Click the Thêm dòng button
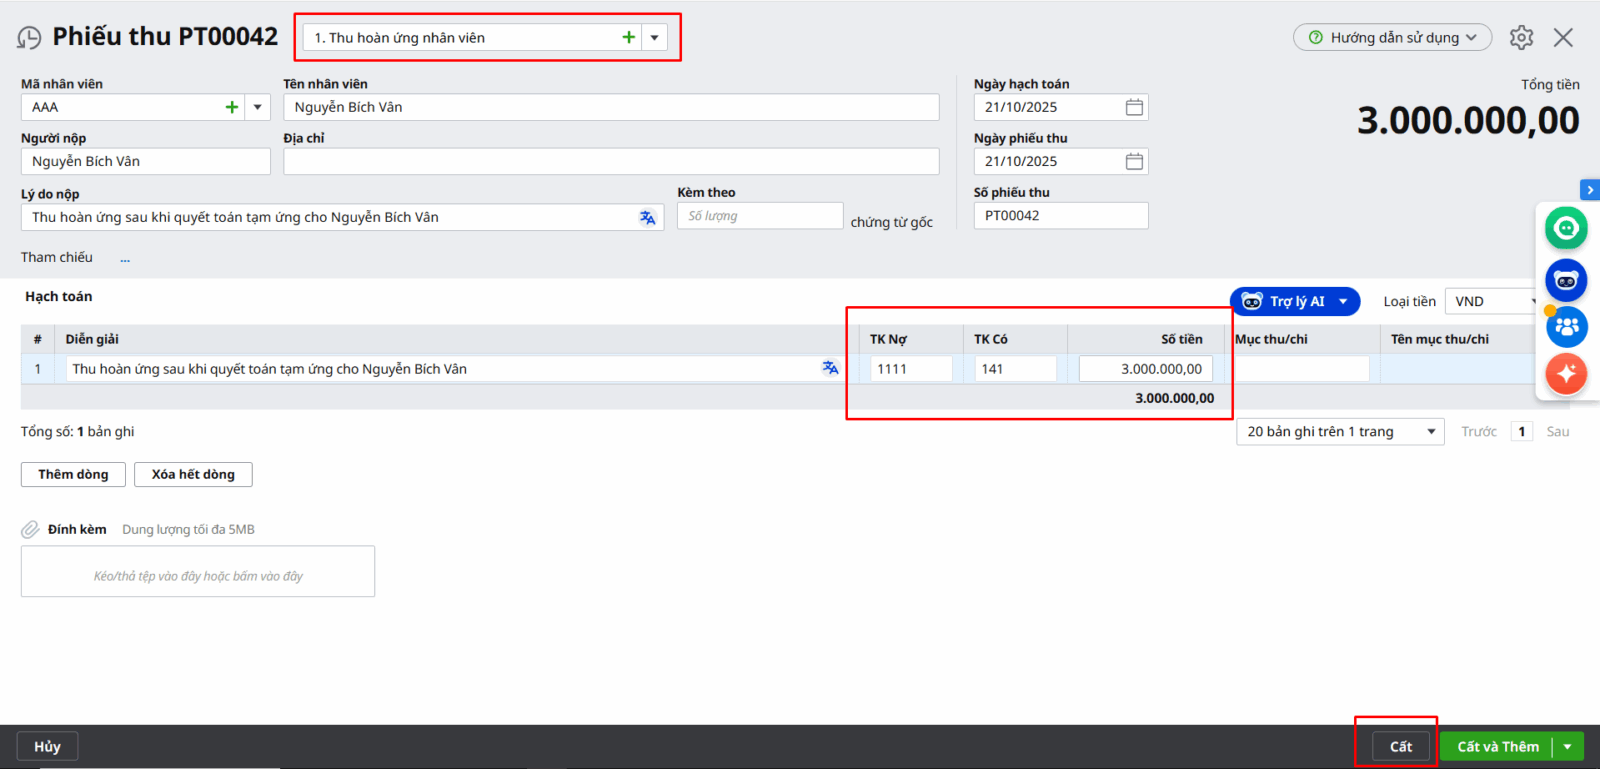The image size is (1600, 769). (73, 474)
